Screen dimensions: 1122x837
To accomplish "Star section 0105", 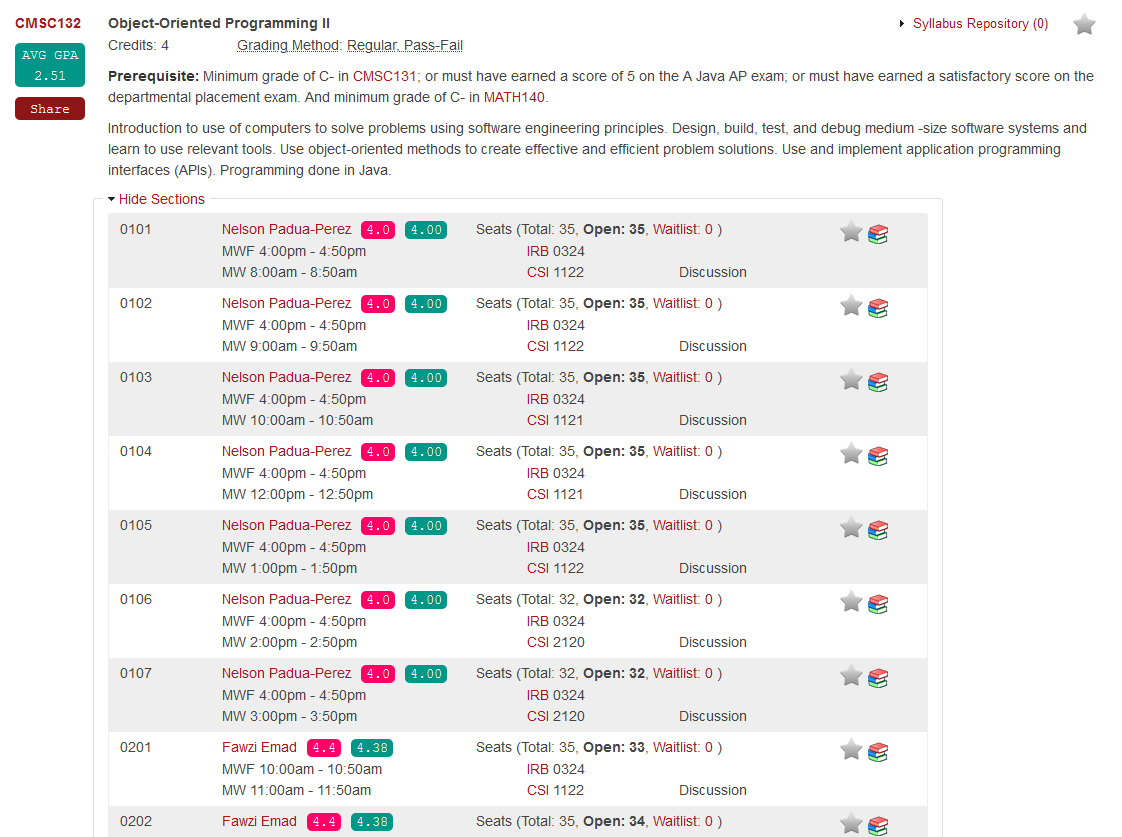I will coord(851,528).
